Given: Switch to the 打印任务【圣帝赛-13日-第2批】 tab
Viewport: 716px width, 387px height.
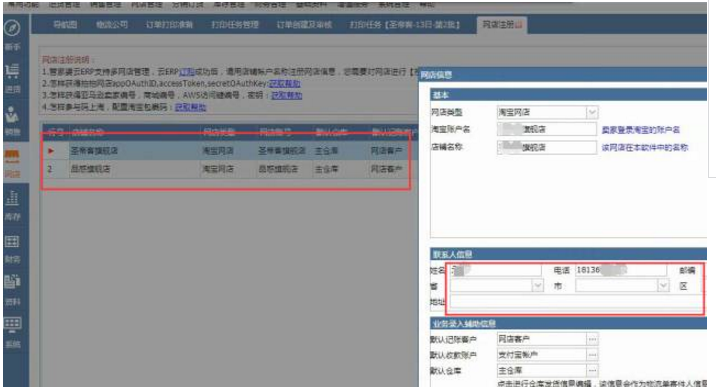Looking at the screenshot, I should pyautogui.click(x=405, y=25).
